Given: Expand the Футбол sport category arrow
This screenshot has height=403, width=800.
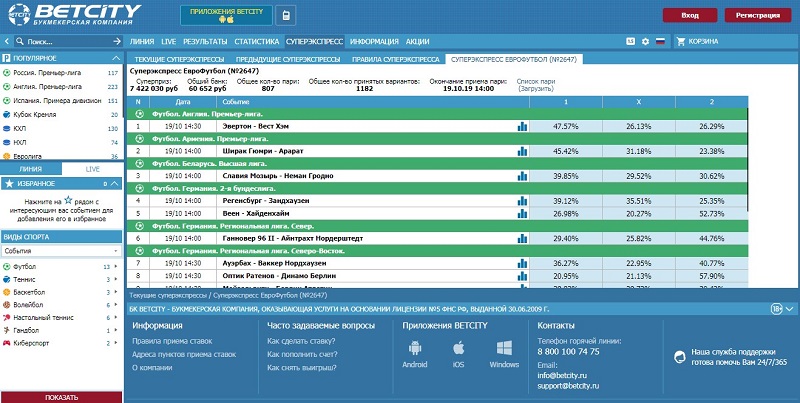Looking at the screenshot, I should click(x=116, y=267).
